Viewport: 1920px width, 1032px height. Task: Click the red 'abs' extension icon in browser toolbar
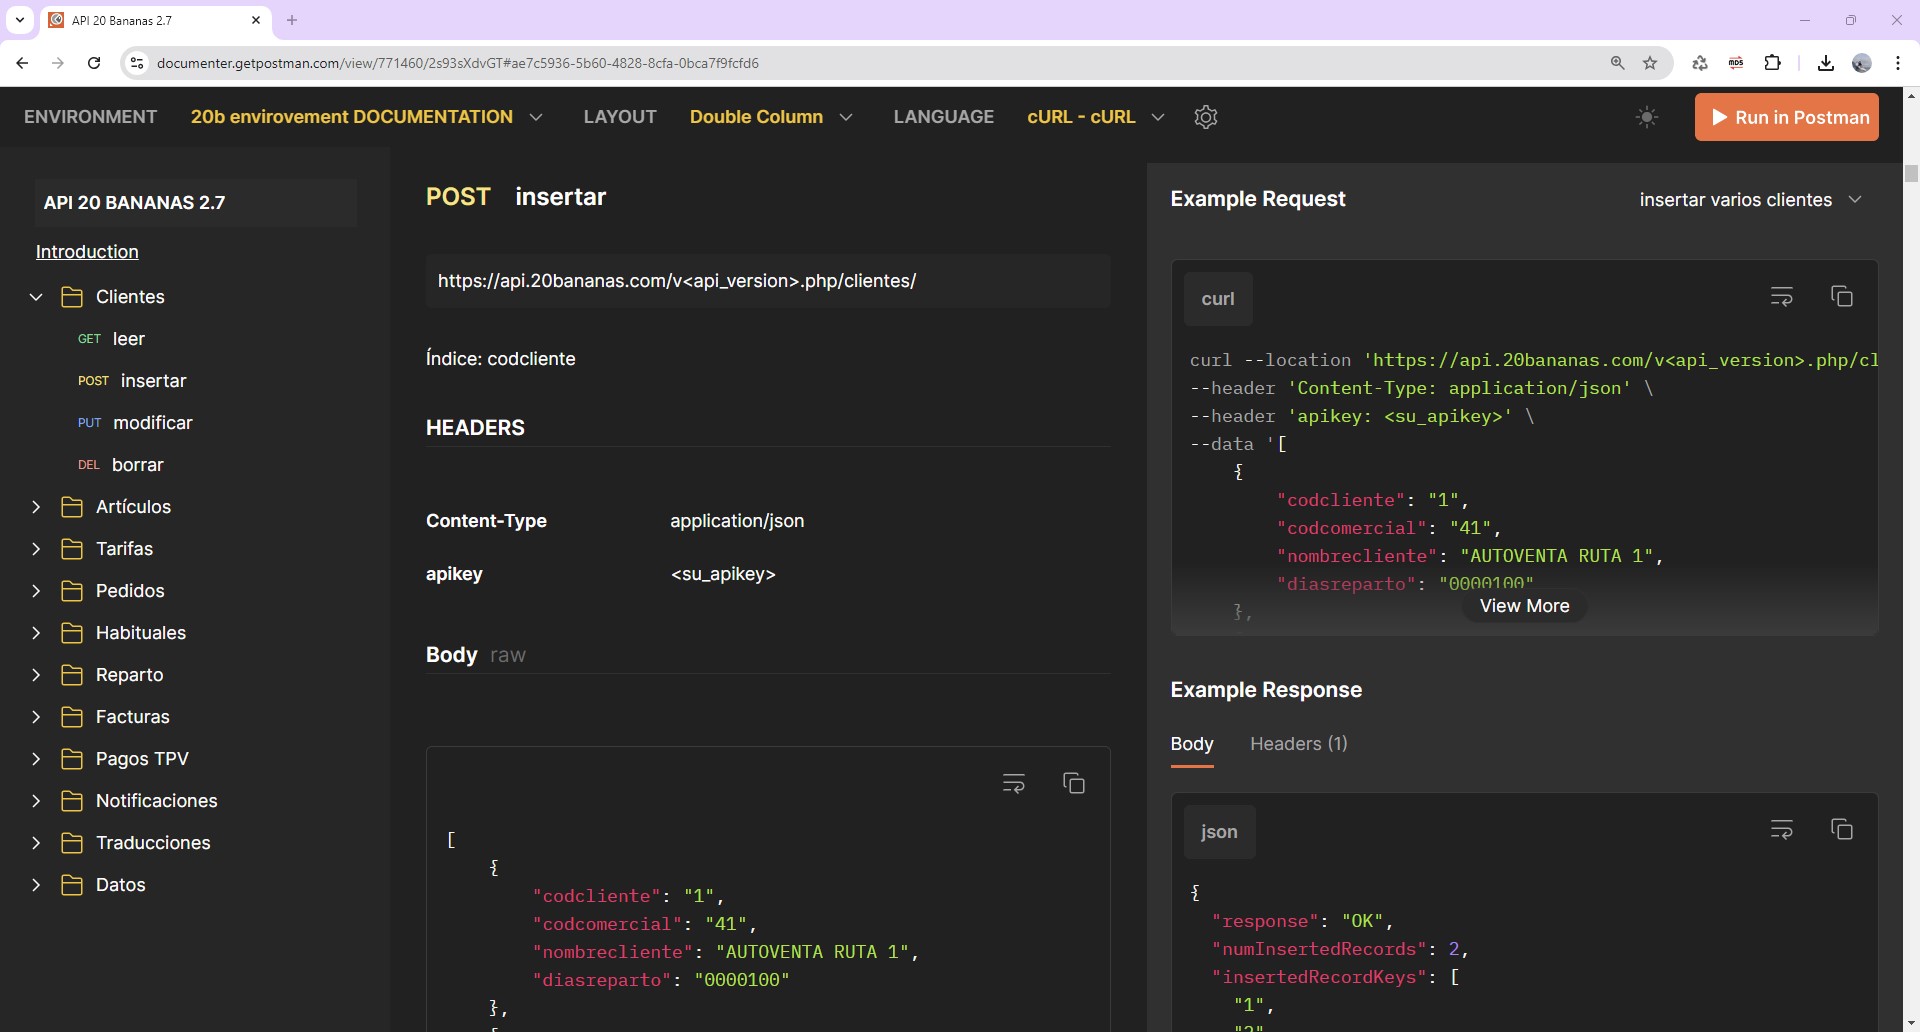(x=1736, y=63)
